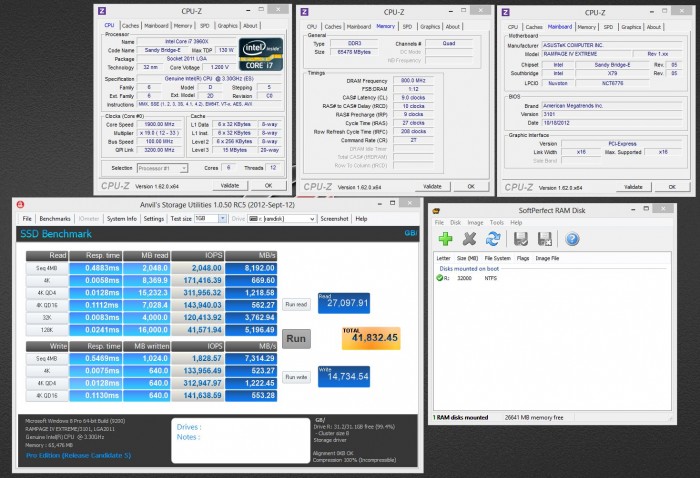The width and height of the screenshot is (700, 478).
Task: Switch to Graphics tab in CPU tab CPU-Z window
Action: tap(227, 26)
